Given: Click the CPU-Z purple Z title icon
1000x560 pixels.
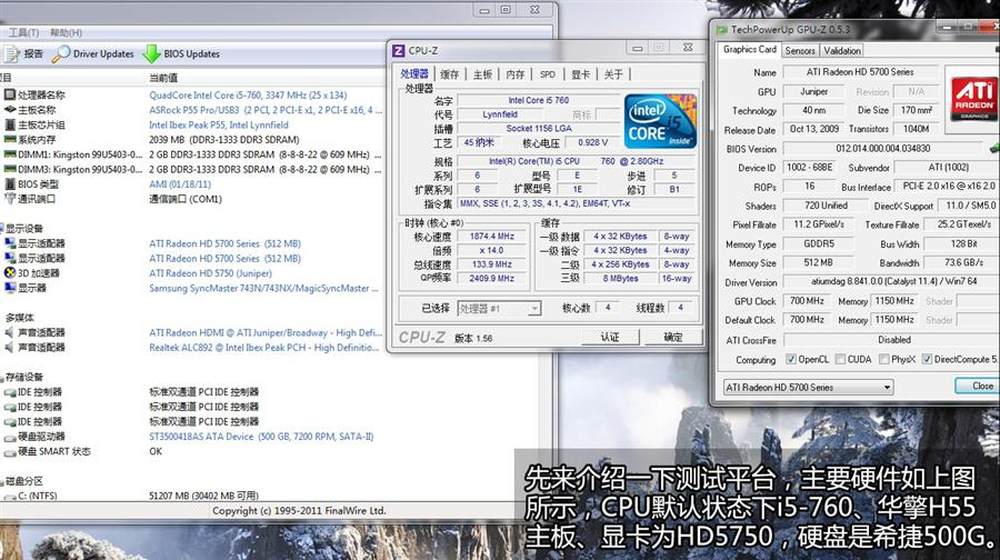Looking at the screenshot, I should point(399,50).
